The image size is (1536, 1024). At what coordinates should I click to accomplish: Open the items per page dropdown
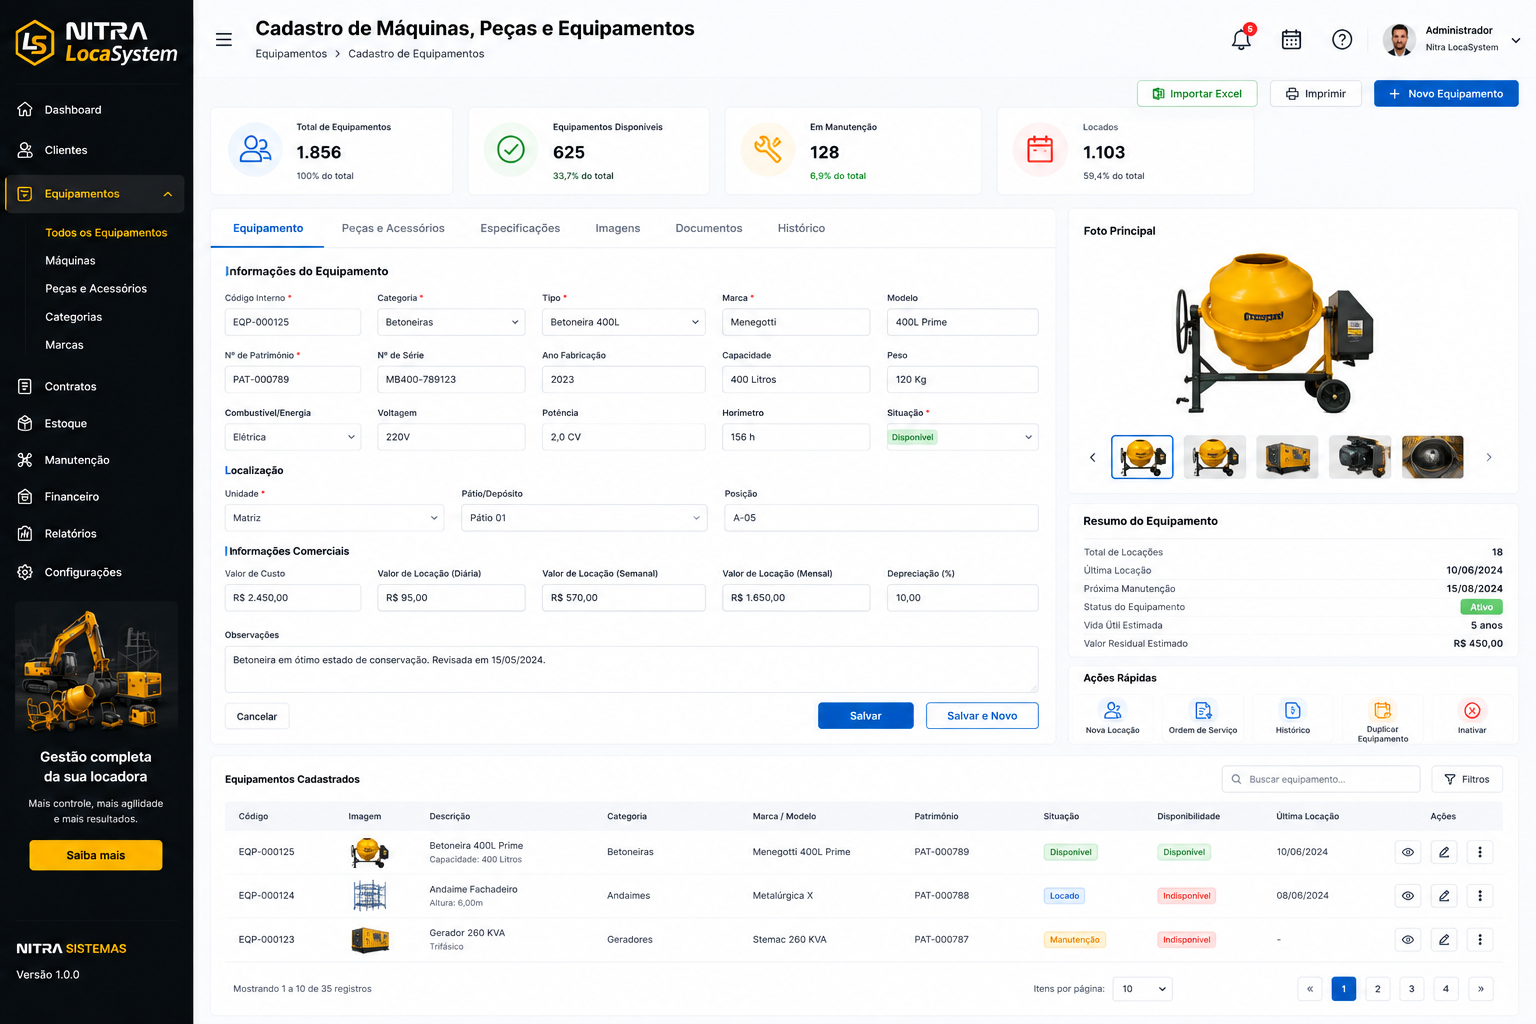(x=1144, y=989)
